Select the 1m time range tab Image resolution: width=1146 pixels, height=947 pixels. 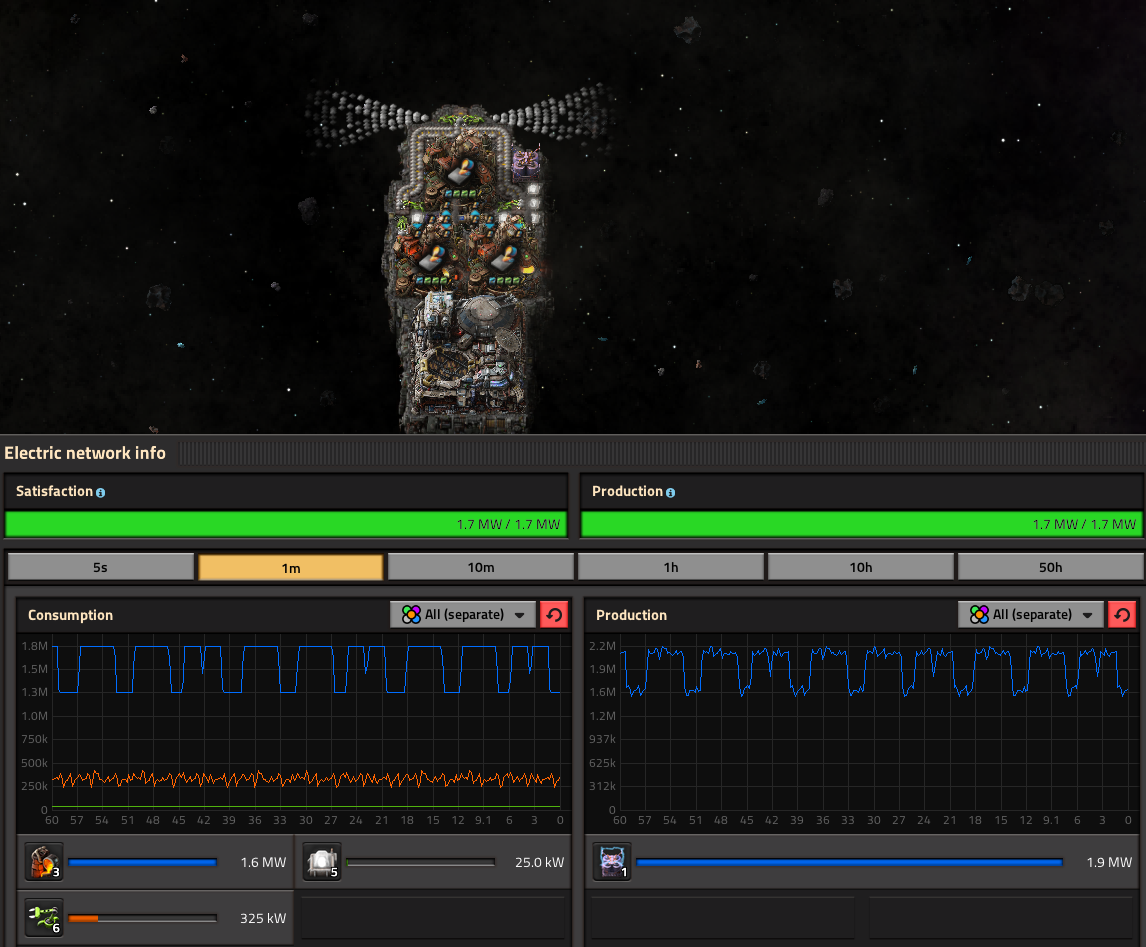[291, 568]
